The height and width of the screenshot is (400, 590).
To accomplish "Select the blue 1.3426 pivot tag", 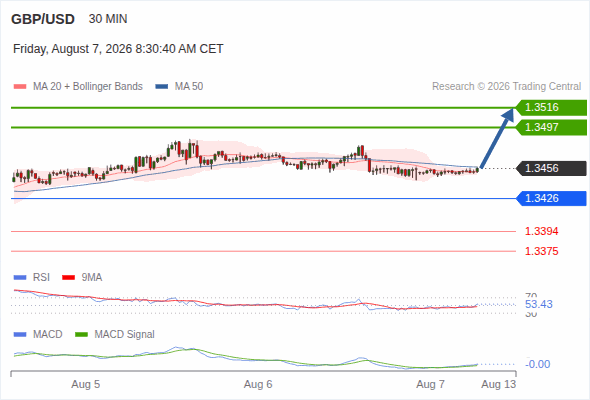I will point(551,198).
